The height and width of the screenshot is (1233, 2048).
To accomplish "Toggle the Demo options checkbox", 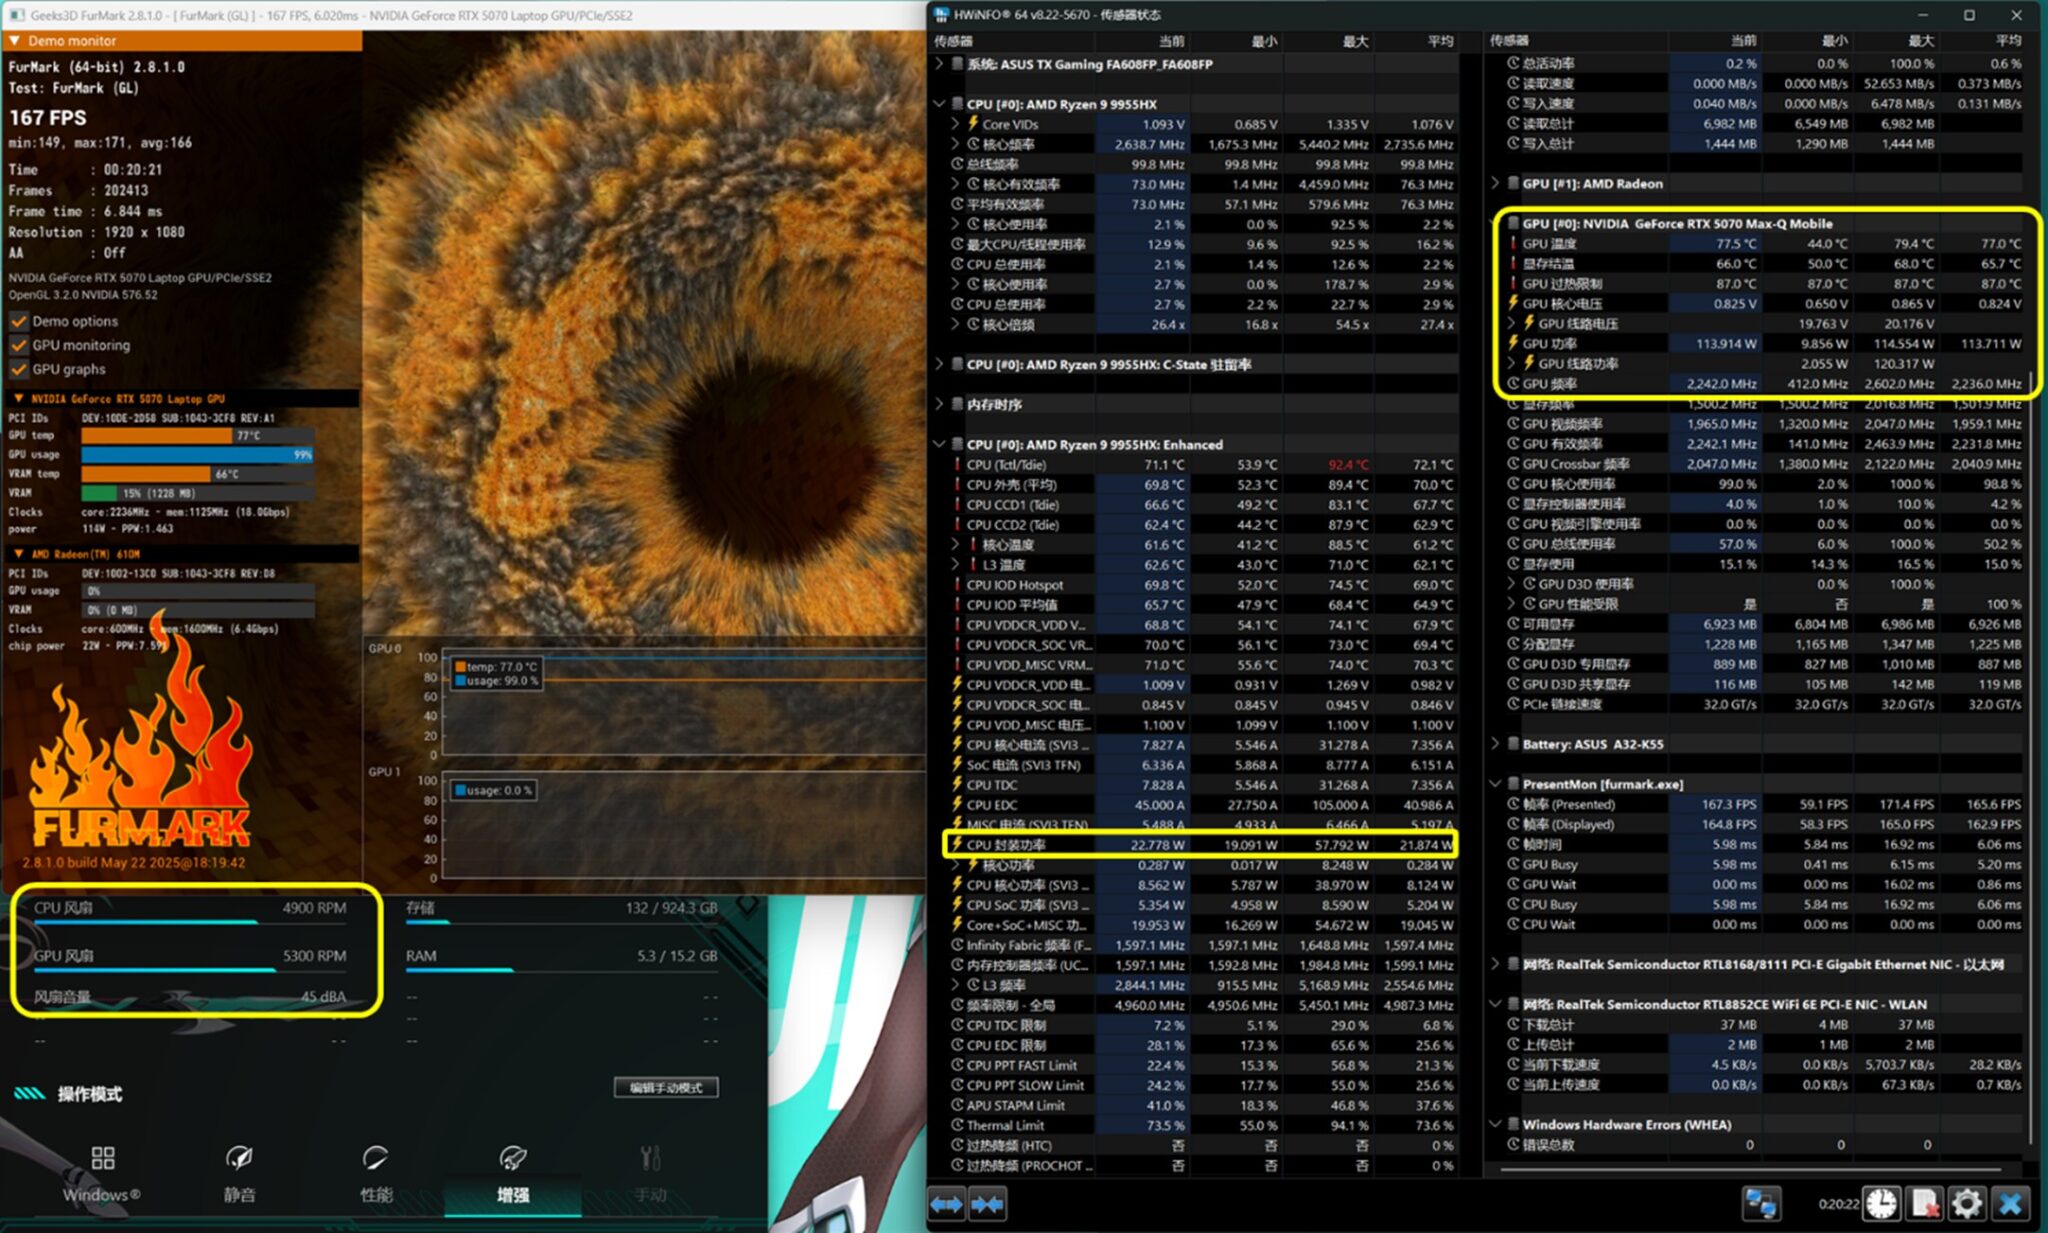I will [18, 321].
